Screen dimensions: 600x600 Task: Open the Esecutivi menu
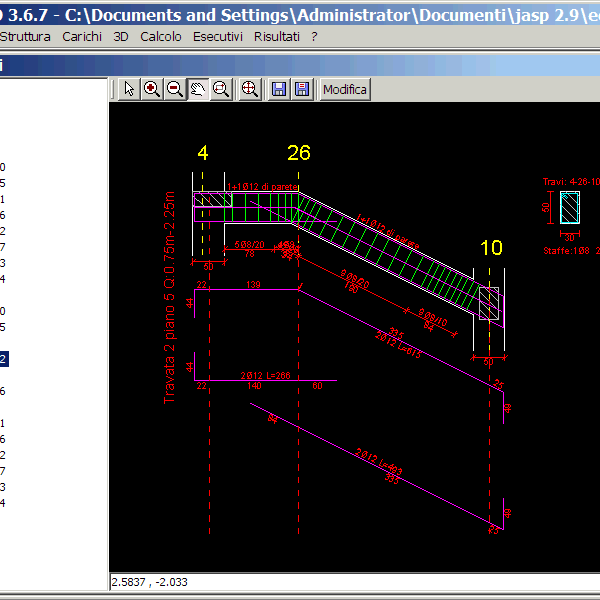(218, 37)
